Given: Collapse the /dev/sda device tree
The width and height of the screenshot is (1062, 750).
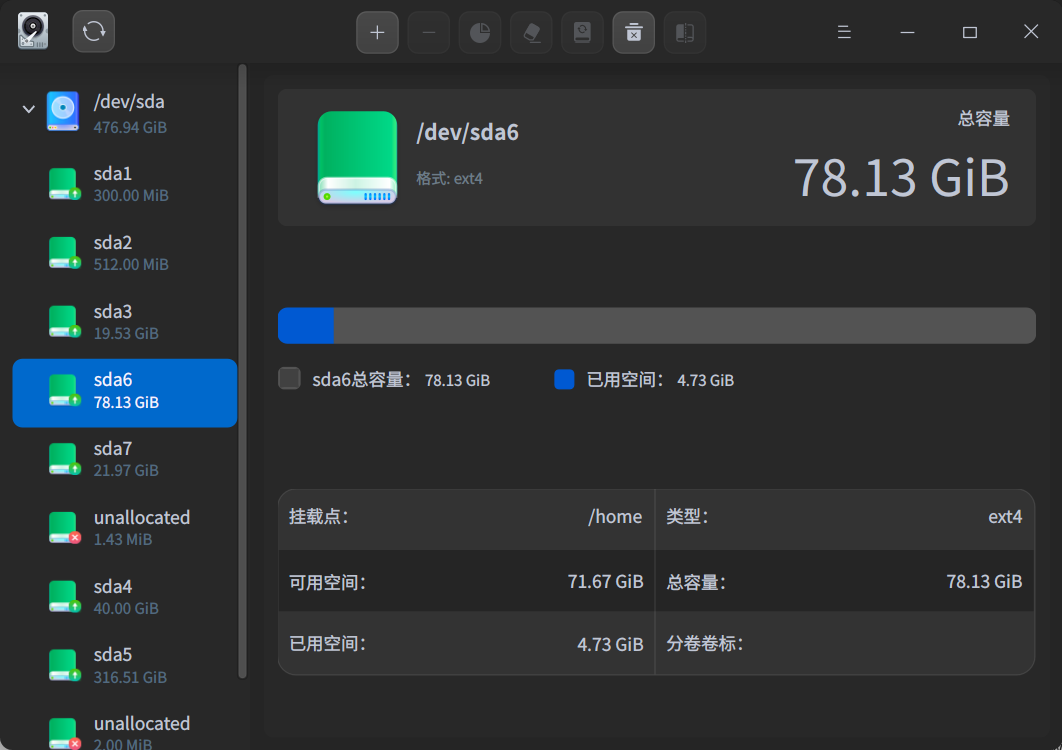Looking at the screenshot, I should (28, 108).
